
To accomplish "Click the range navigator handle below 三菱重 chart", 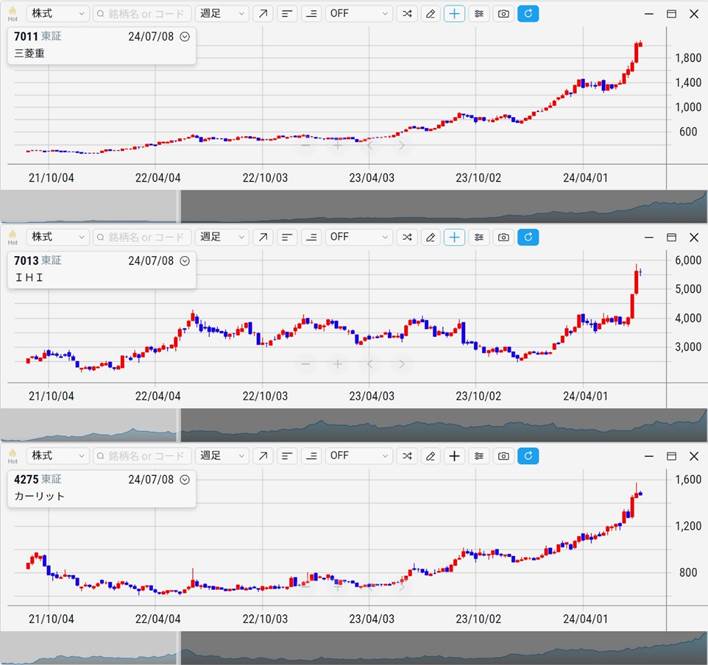I will [179, 206].
